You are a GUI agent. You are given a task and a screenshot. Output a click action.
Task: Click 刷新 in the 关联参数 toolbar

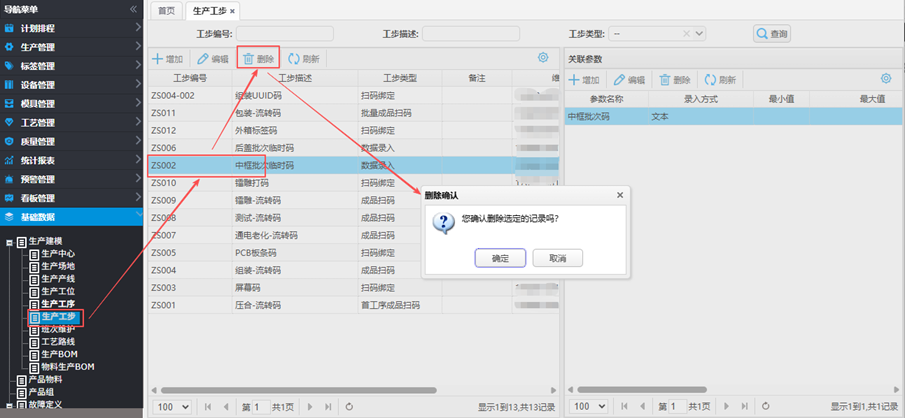coord(721,80)
